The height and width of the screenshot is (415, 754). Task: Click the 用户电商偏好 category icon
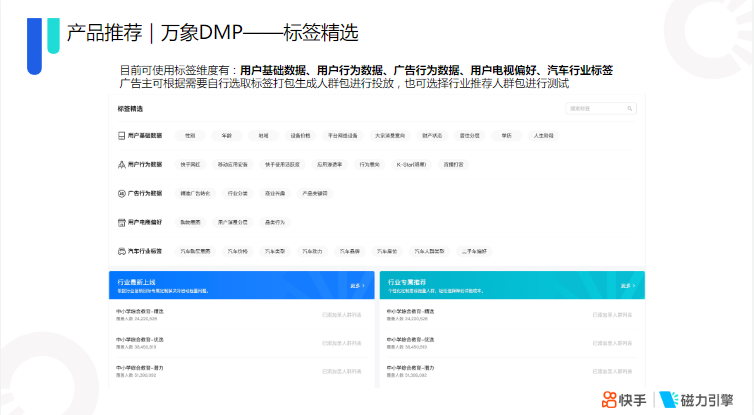click(122, 223)
